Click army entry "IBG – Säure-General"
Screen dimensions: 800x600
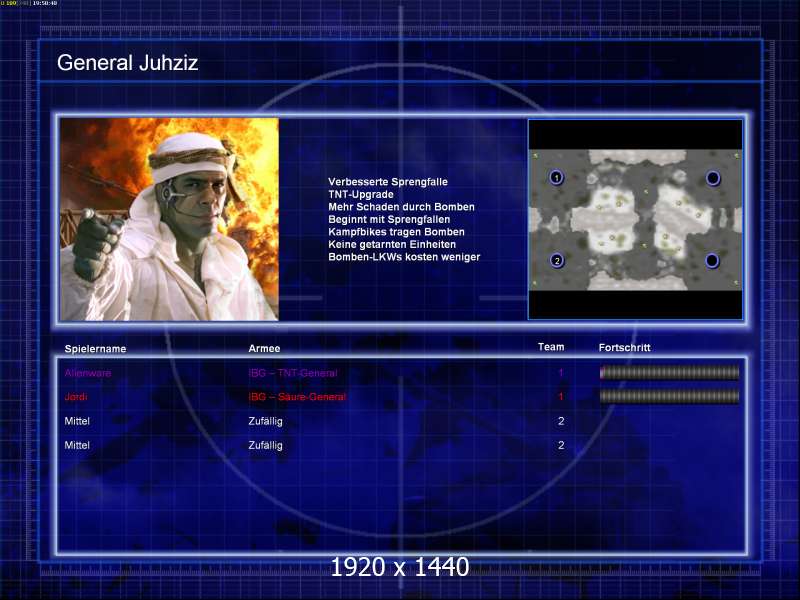click(297, 396)
